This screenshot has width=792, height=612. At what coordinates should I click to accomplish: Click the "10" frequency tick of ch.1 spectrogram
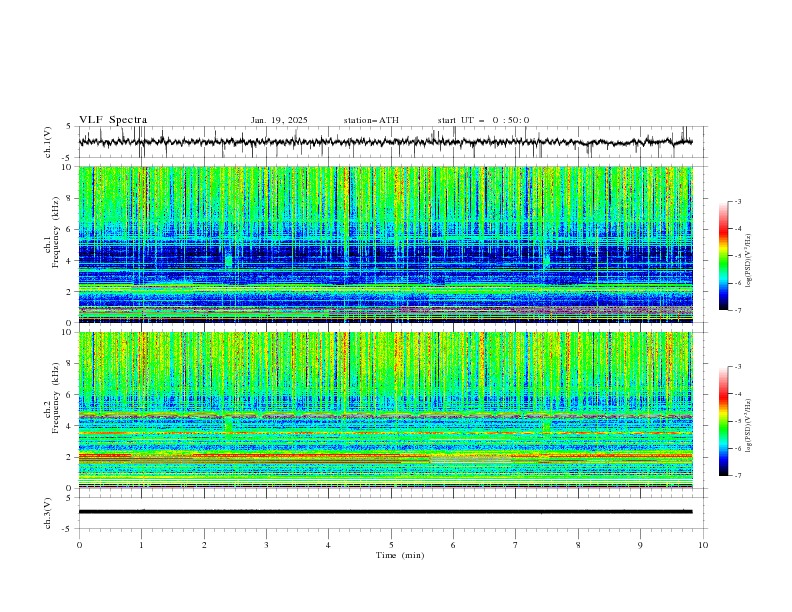[68, 167]
